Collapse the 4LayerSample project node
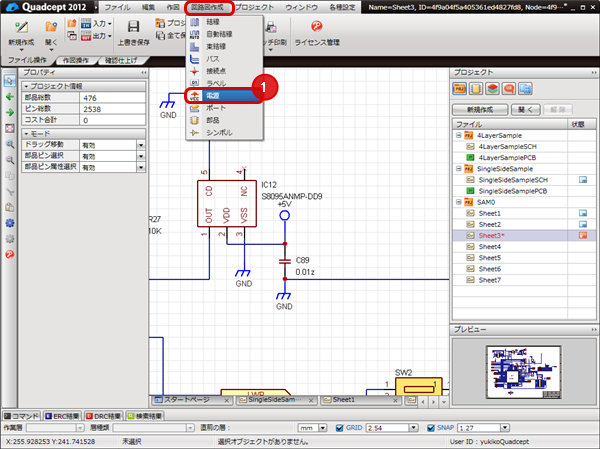Viewport: 600px width, 449px height. click(x=458, y=135)
